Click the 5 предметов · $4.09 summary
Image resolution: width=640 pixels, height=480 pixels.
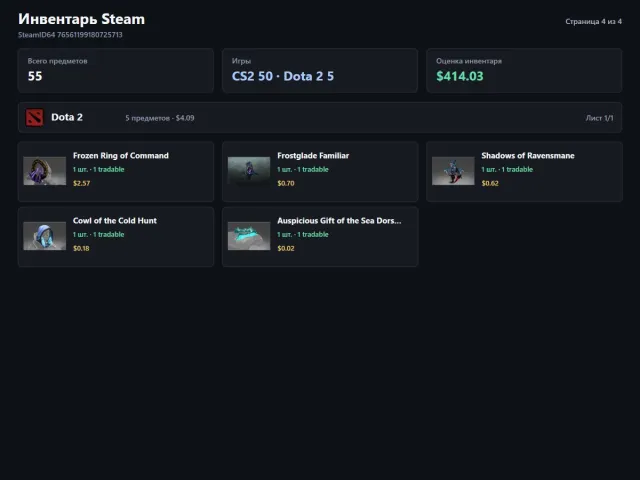160,118
